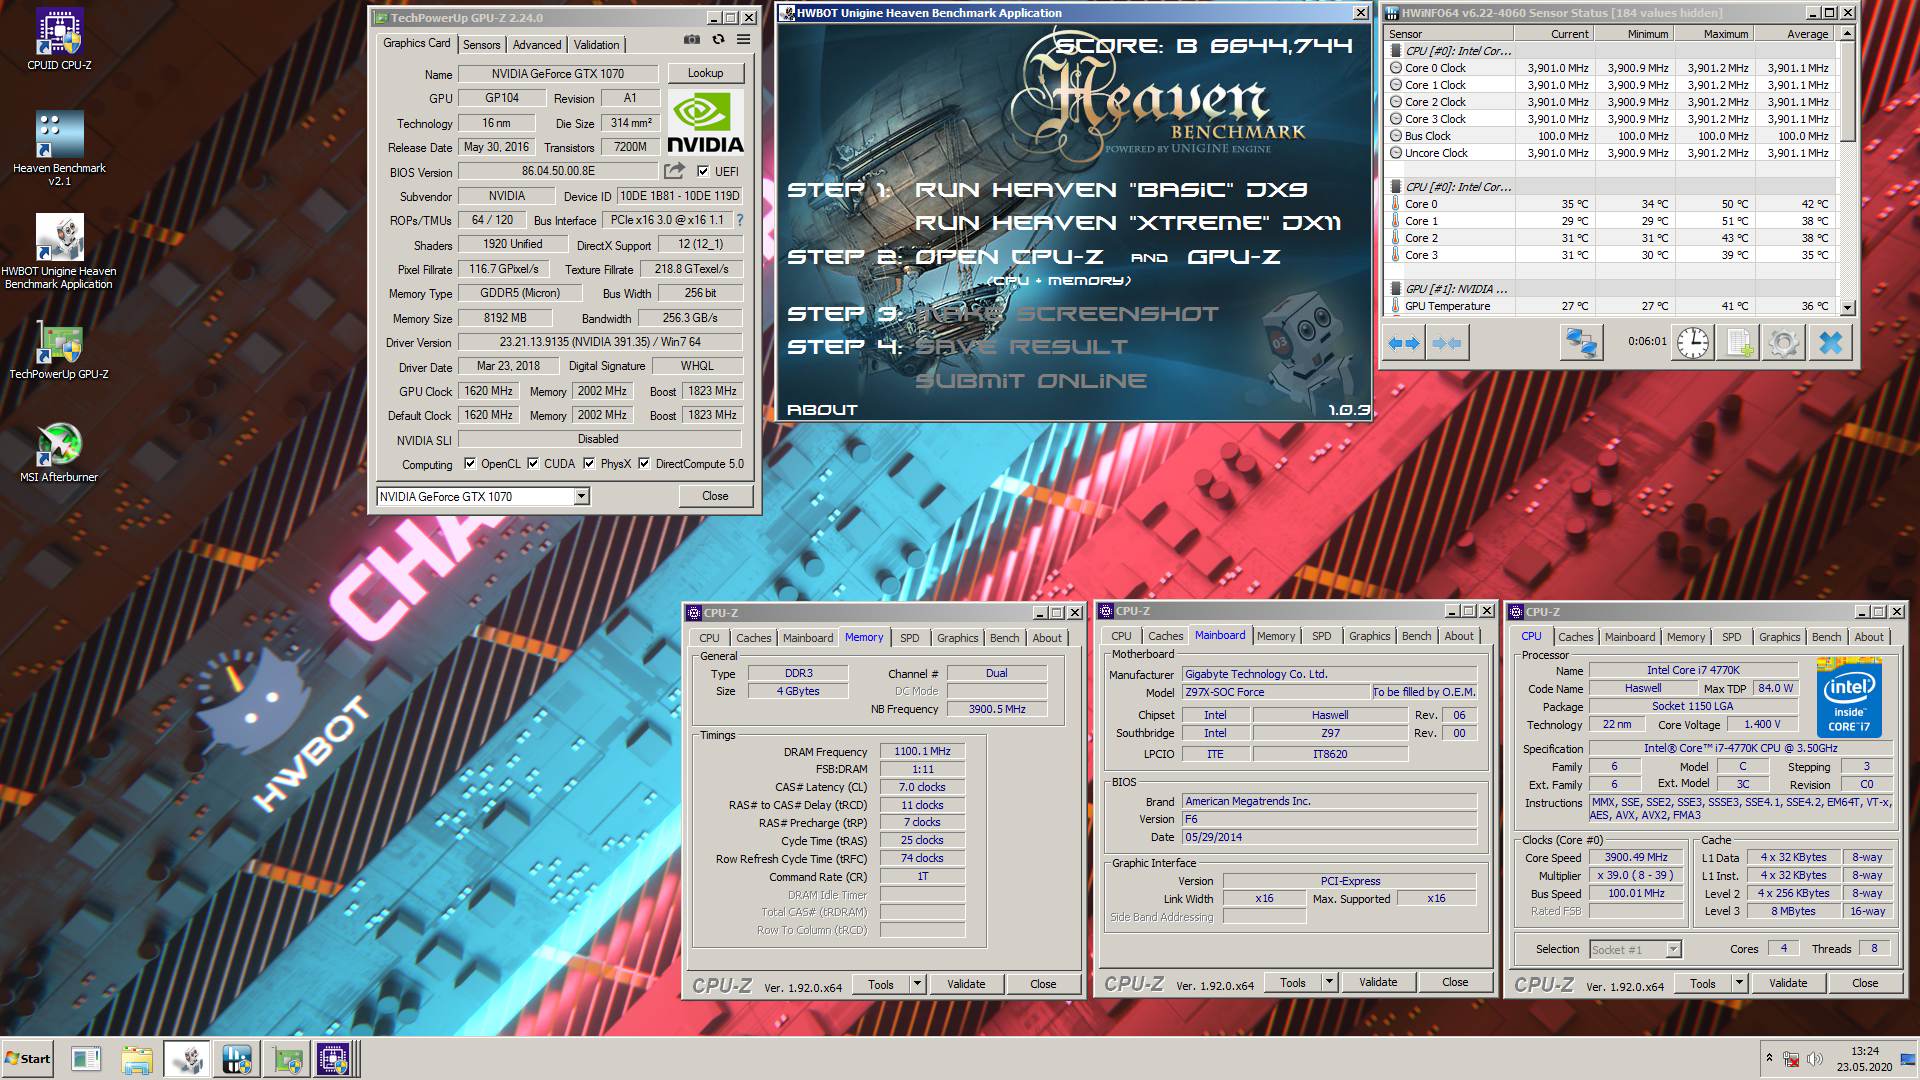Toggle DirectCompute 5.0 checkbox
1920x1080 pixels.
pyautogui.click(x=644, y=463)
